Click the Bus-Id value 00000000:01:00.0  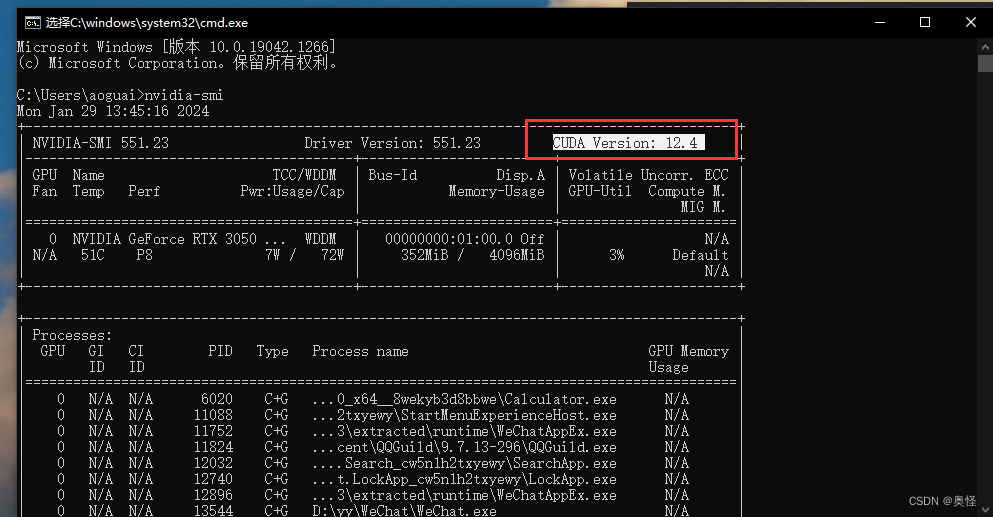[x=448, y=239]
